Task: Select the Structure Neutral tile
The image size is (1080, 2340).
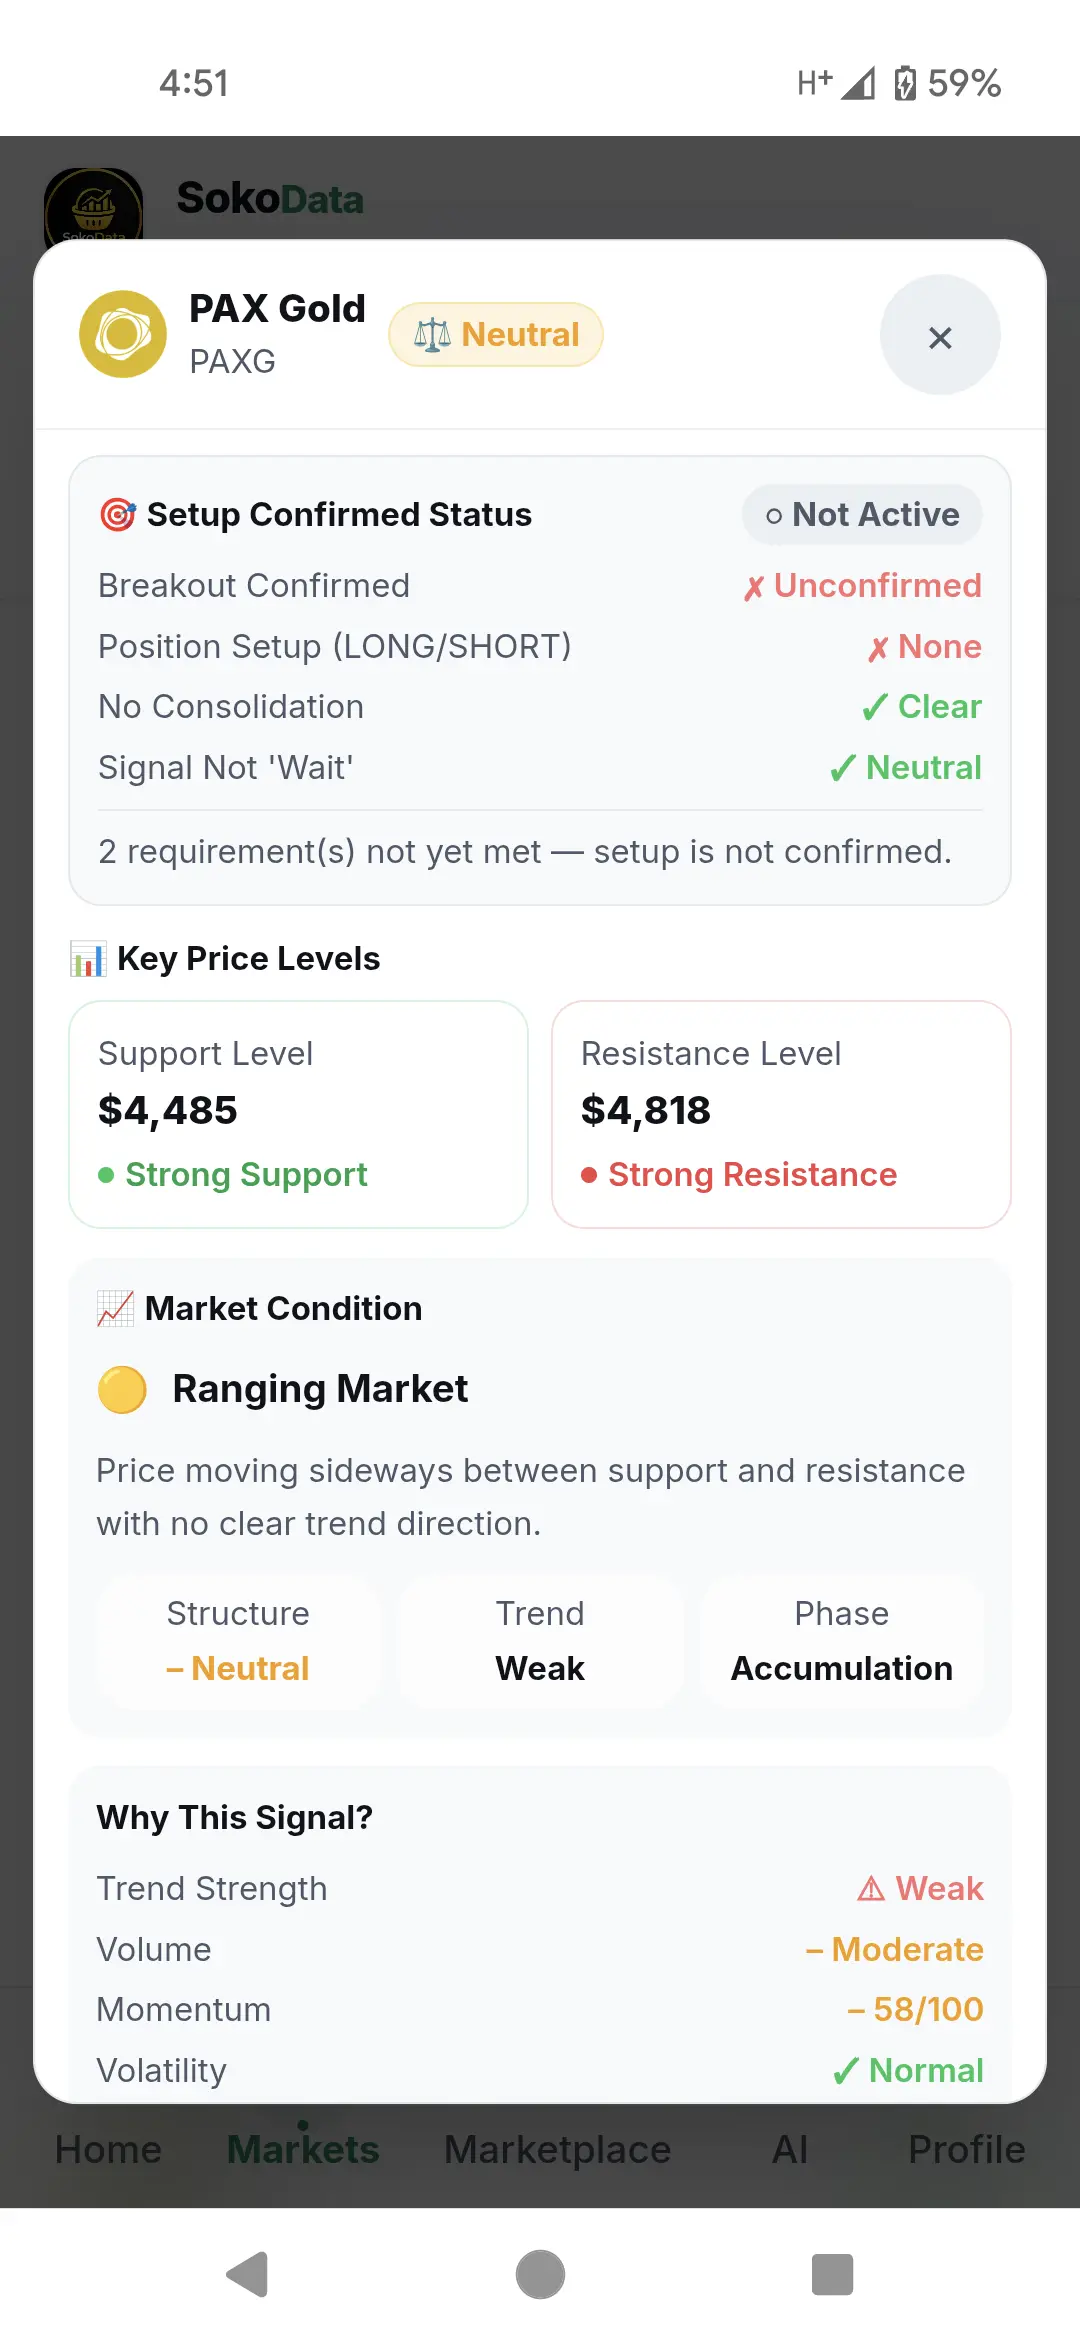Action: (x=238, y=1641)
